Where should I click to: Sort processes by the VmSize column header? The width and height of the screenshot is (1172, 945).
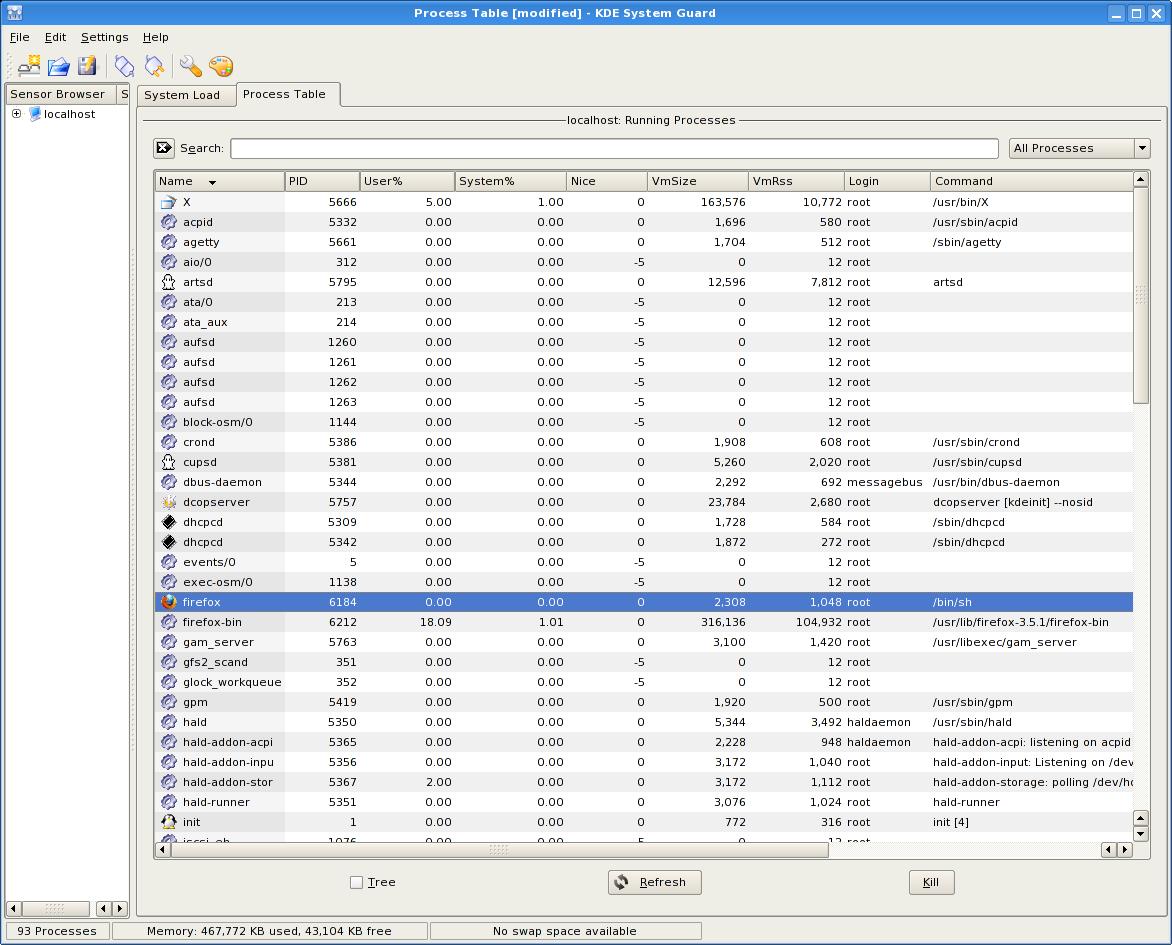click(x=698, y=181)
